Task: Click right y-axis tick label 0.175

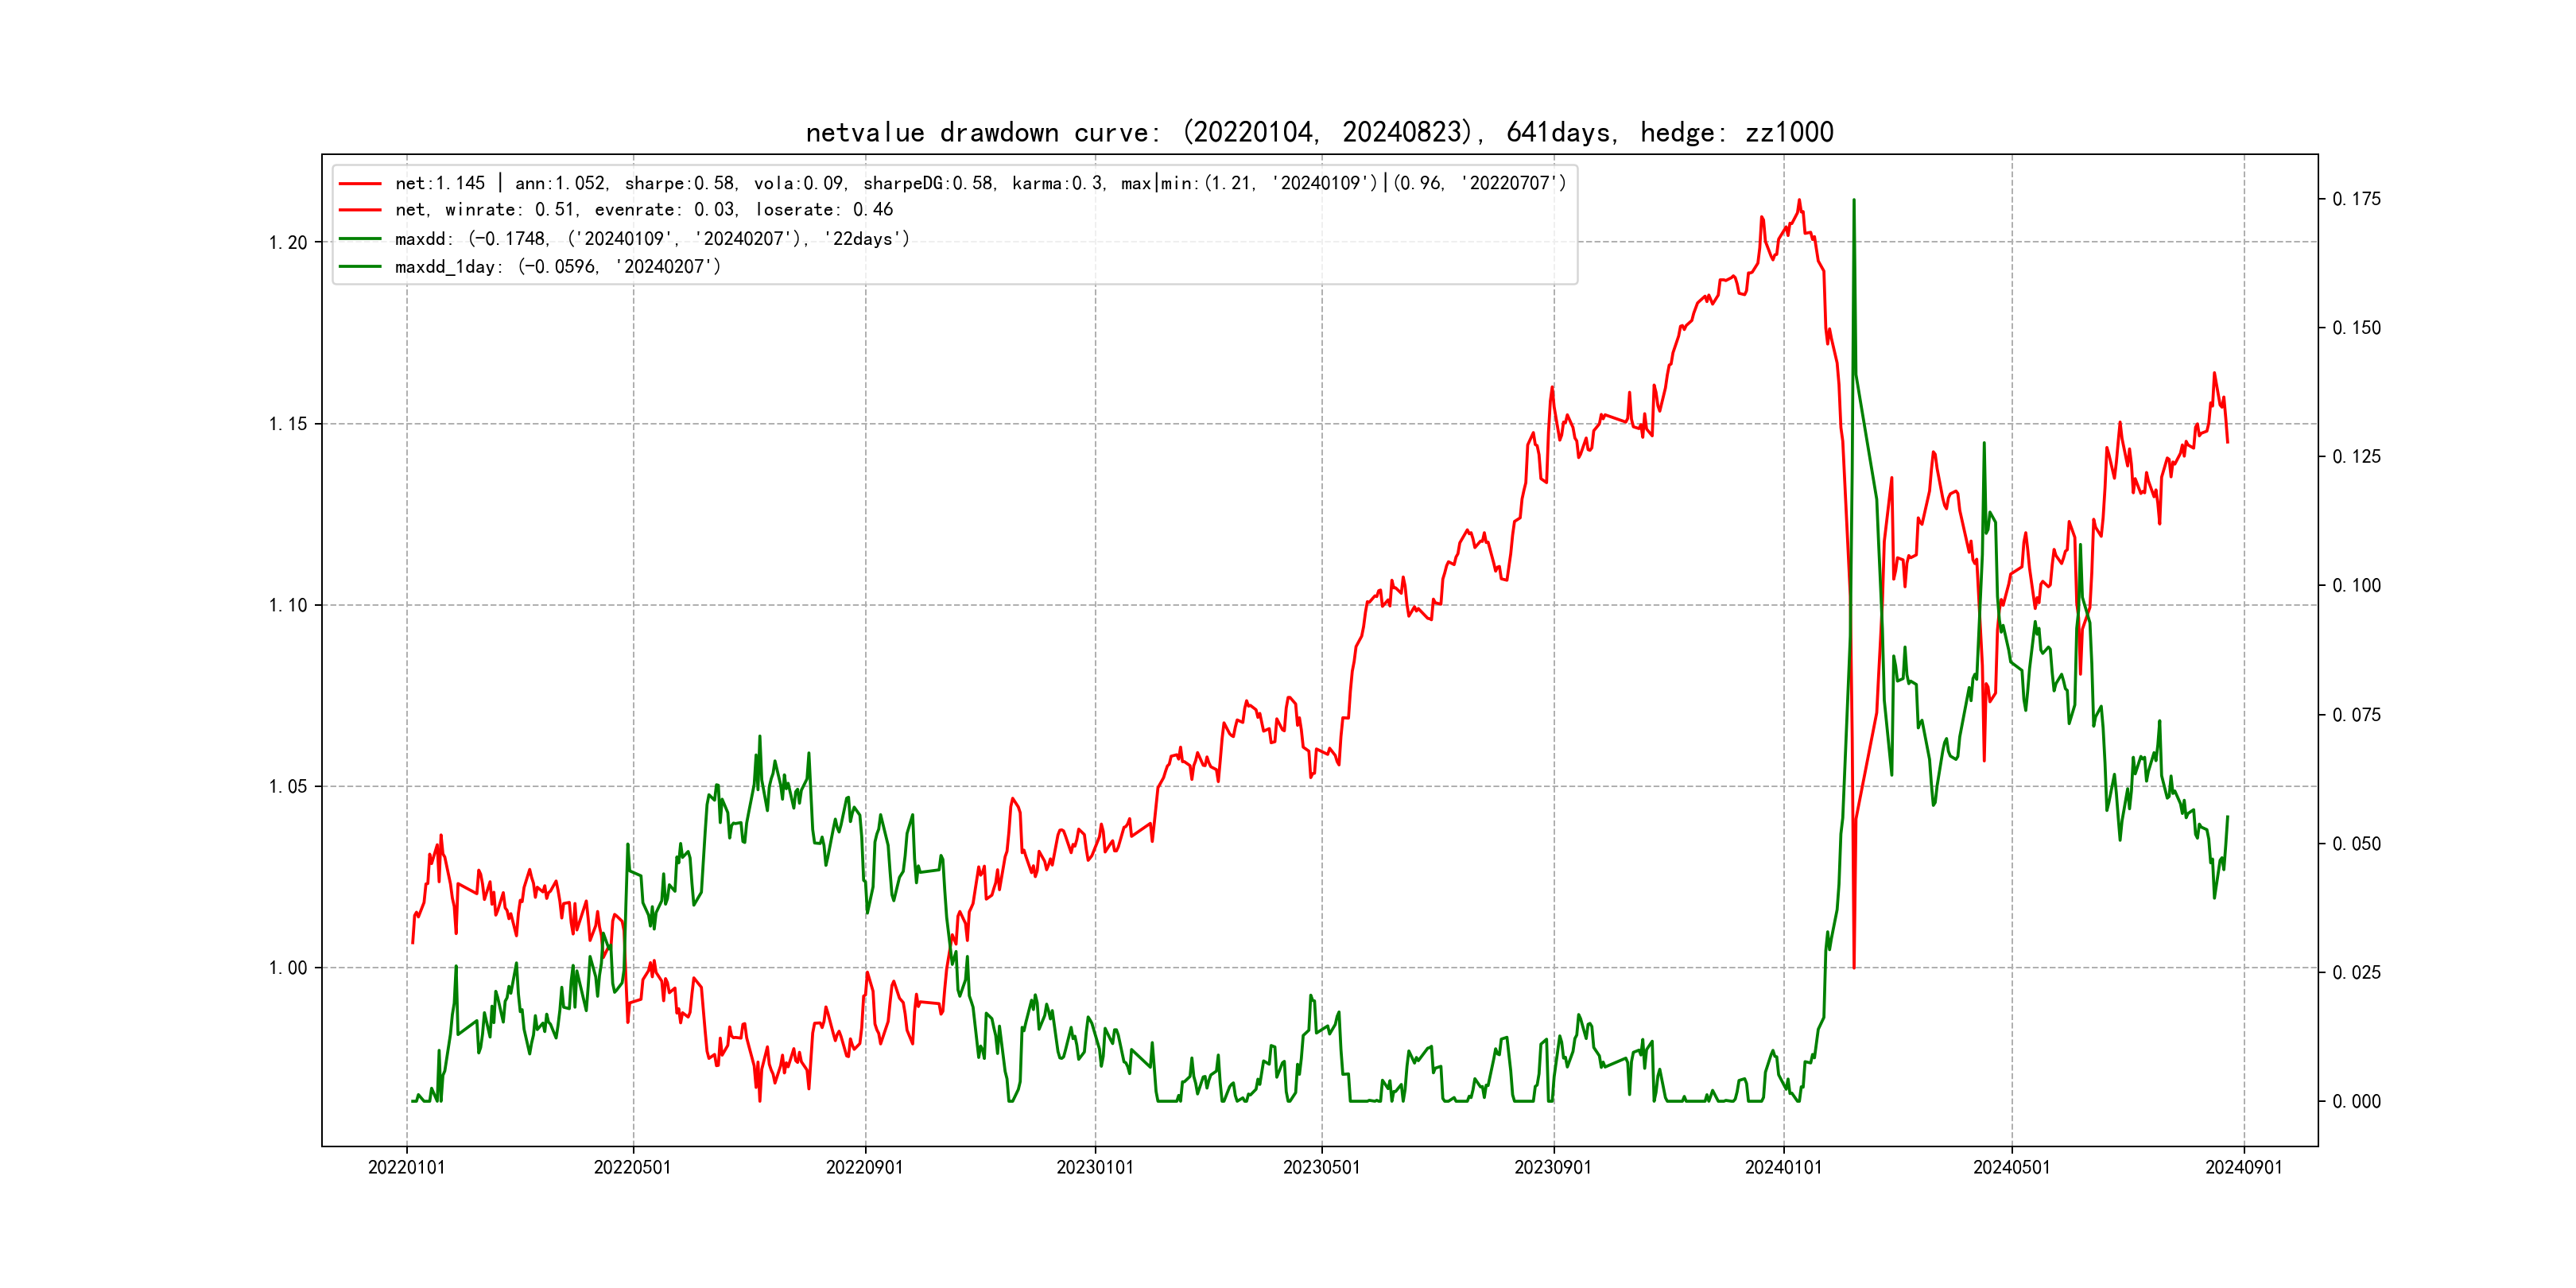Action: click(x=2356, y=199)
